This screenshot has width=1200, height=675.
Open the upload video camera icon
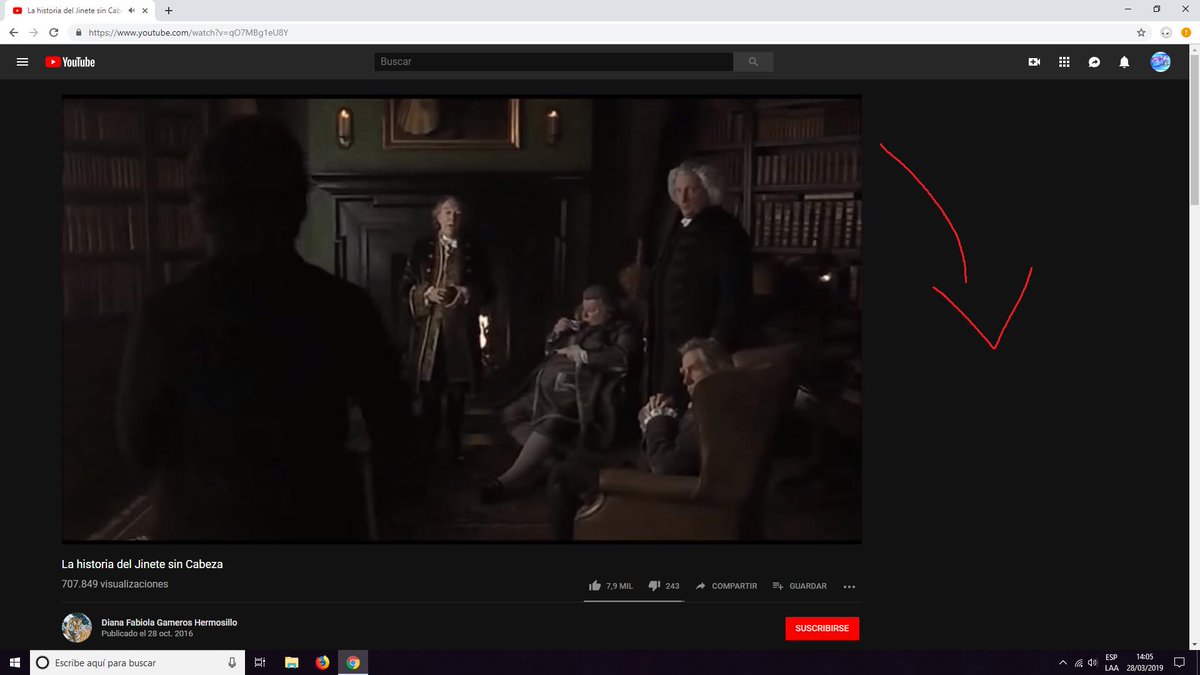coord(1034,62)
